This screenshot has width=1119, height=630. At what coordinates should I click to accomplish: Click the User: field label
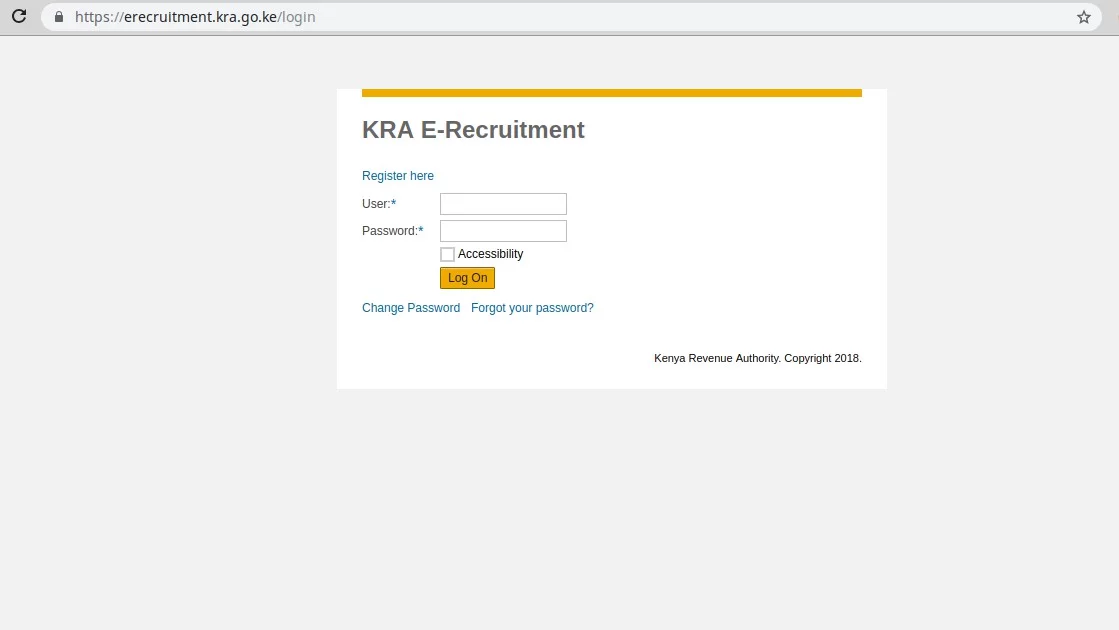pyautogui.click(x=379, y=204)
